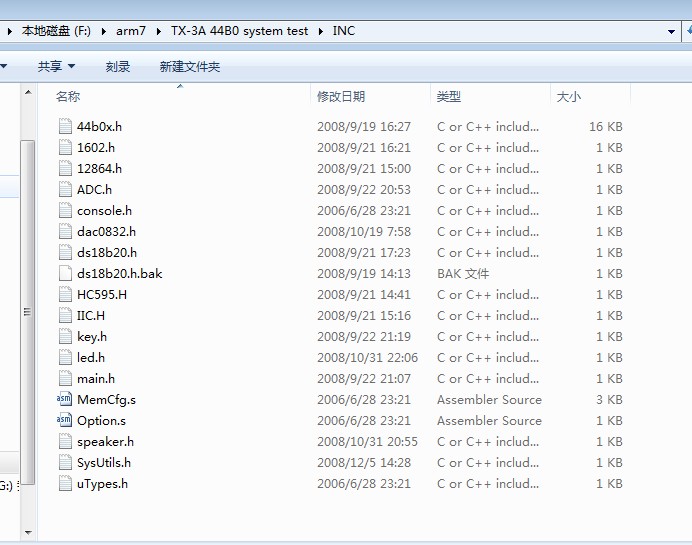Select the 12864.h file icon
The height and width of the screenshot is (545, 692).
point(65,169)
